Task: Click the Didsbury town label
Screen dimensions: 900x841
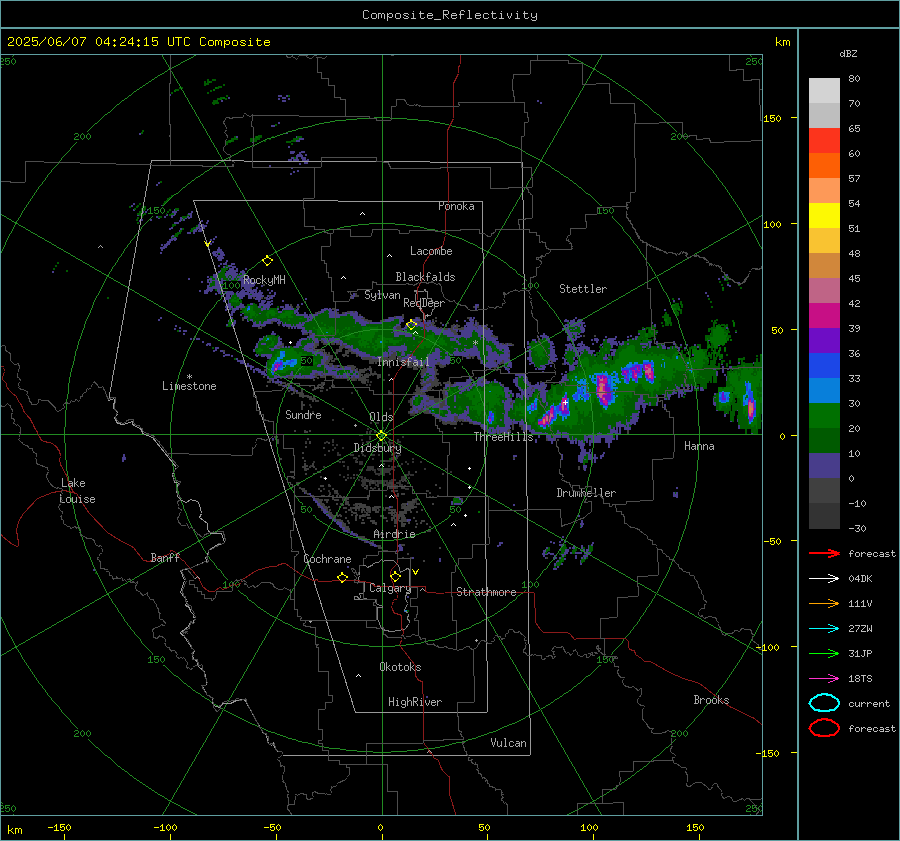Action: click(377, 448)
